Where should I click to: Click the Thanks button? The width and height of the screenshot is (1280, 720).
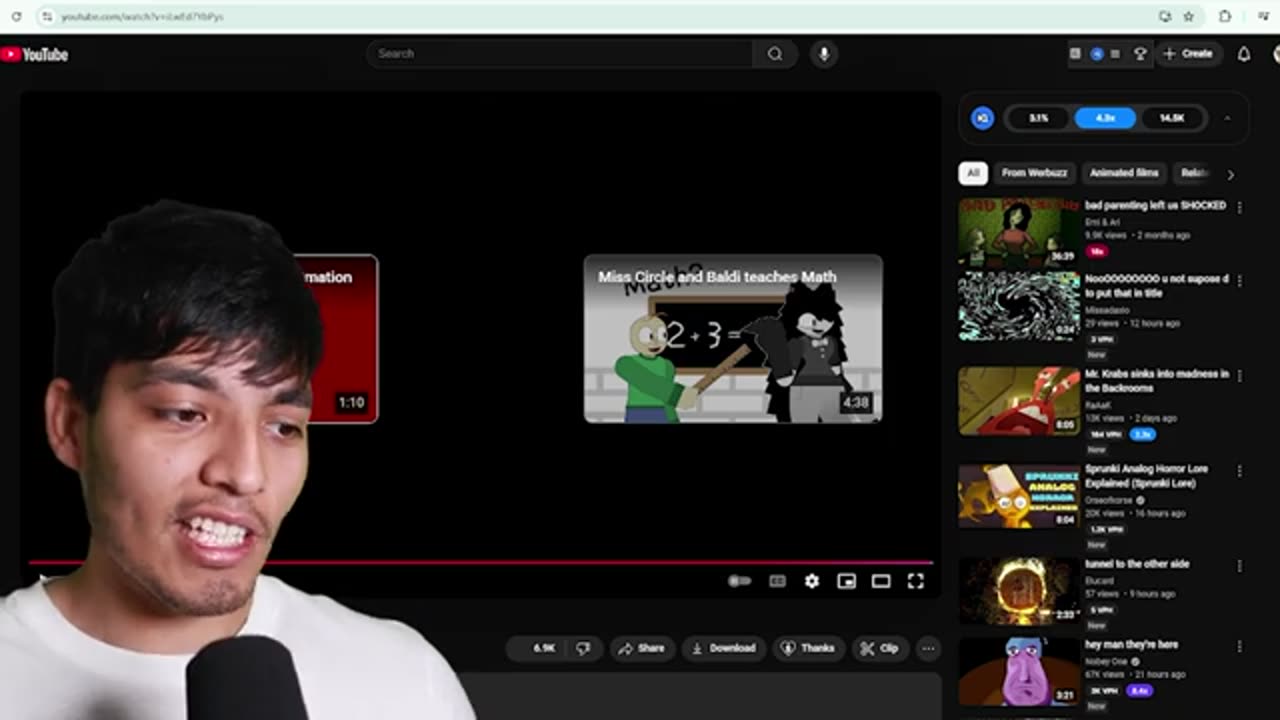pos(808,648)
